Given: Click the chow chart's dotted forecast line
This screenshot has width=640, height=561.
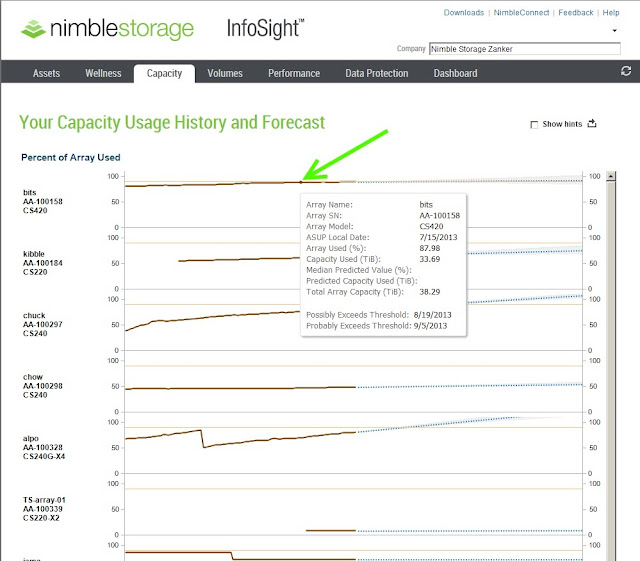Looking at the screenshot, I should point(469,386).
